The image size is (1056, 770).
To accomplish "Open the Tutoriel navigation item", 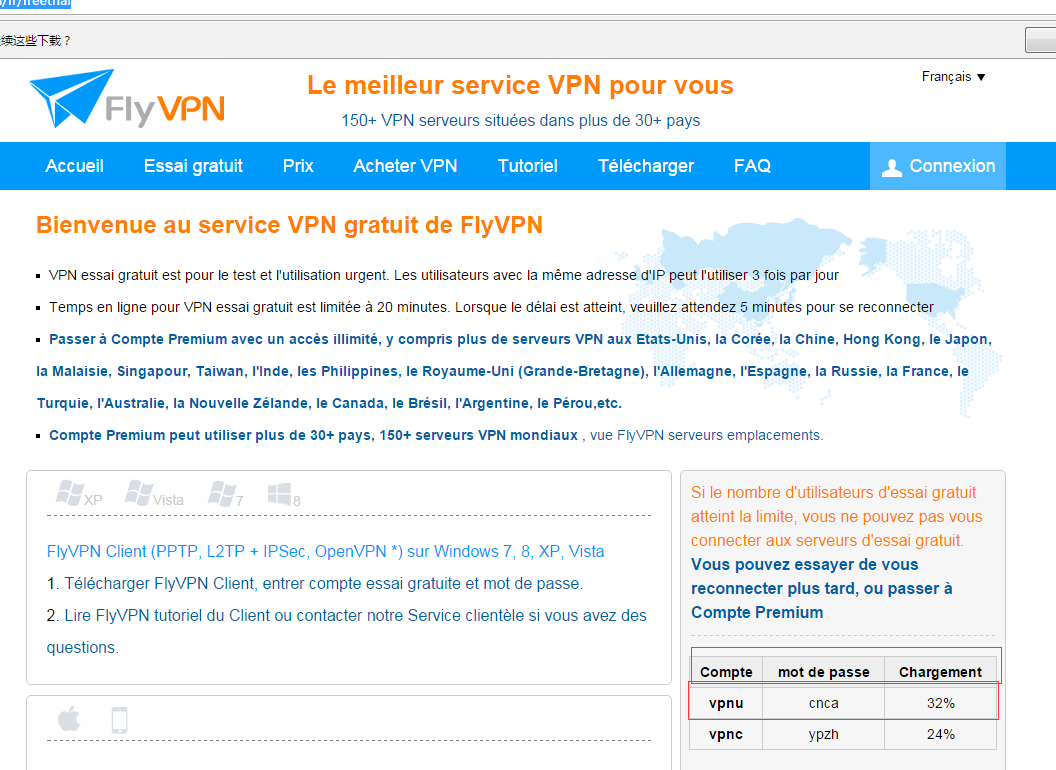I will coord(527,166).
